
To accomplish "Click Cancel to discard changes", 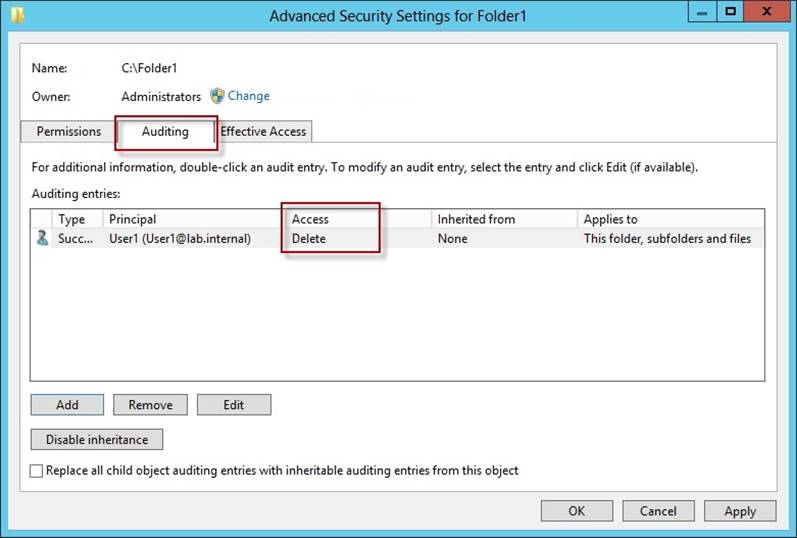I will [x=658, y=511].
